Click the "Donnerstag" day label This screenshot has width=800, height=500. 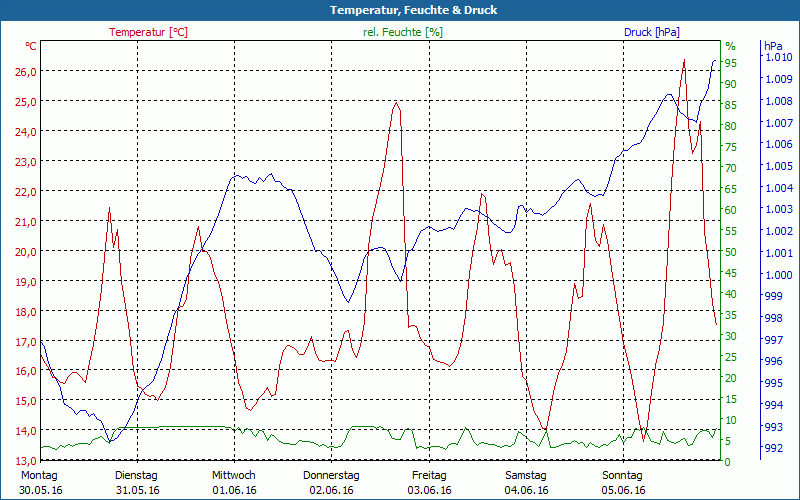point(331,475)
